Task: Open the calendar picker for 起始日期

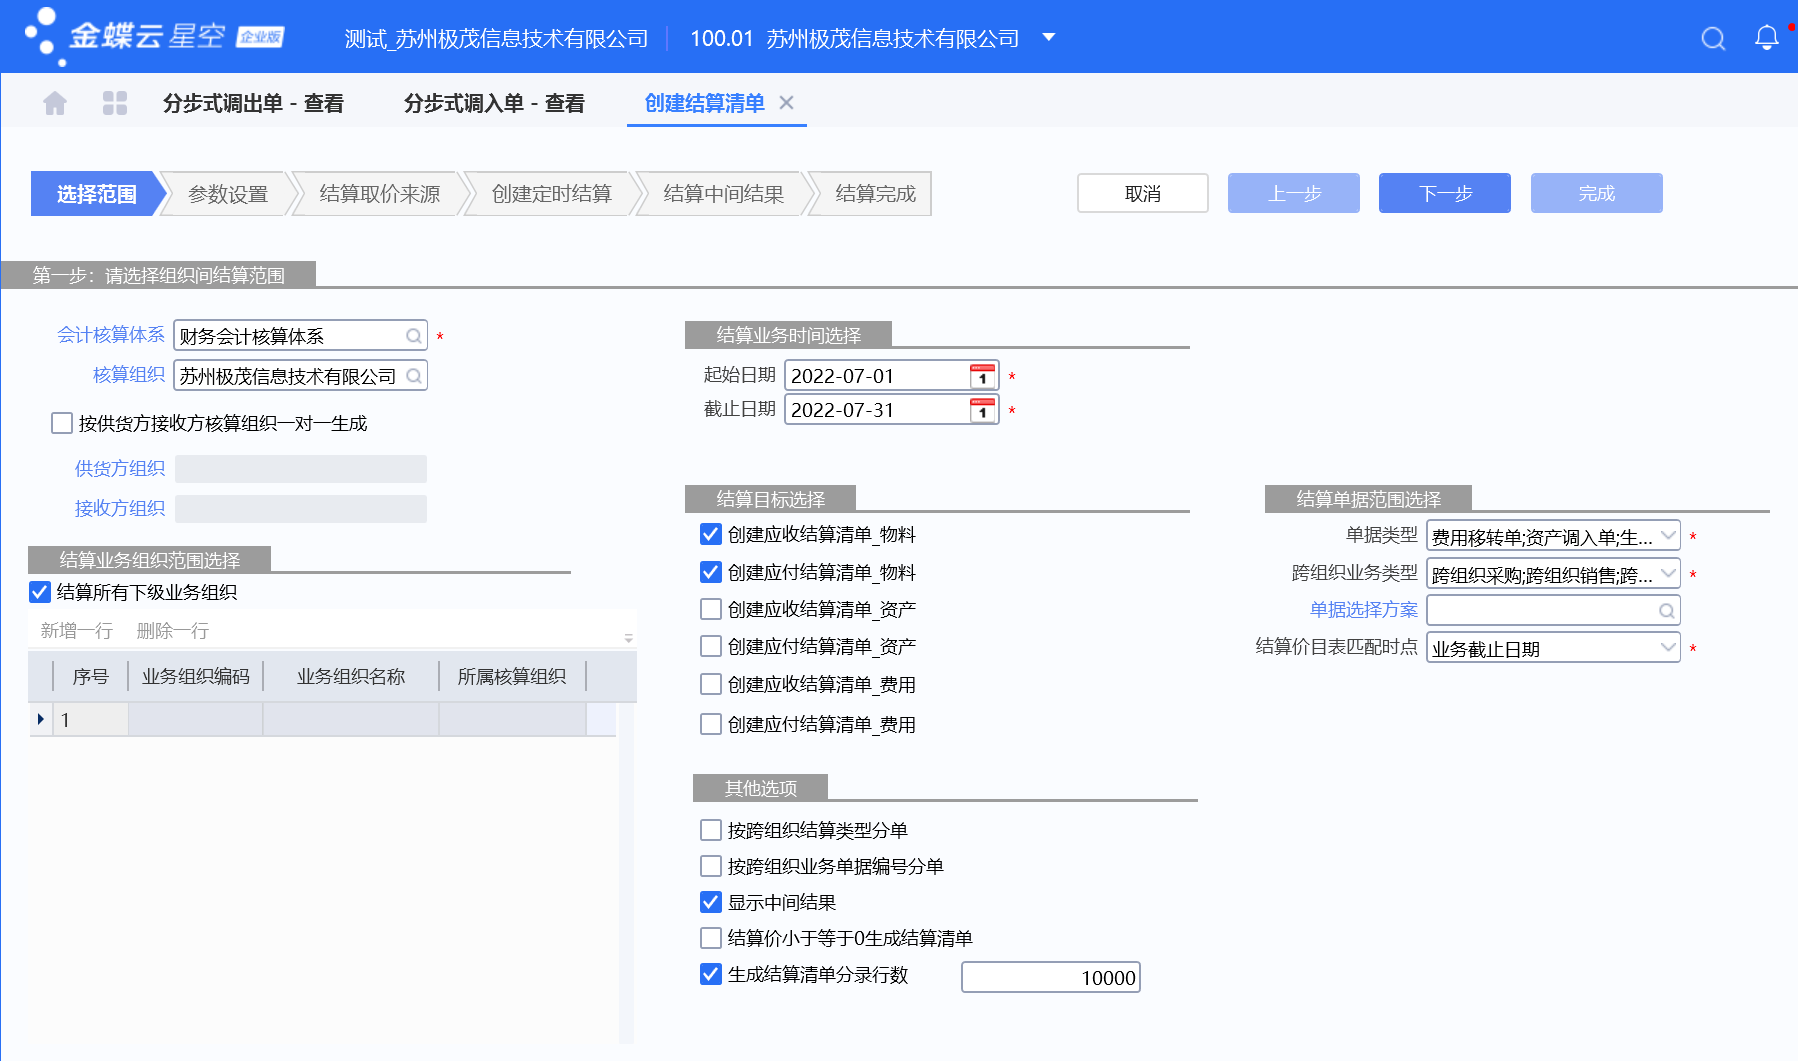Action: pyautogui.click(x=983, y=376)
